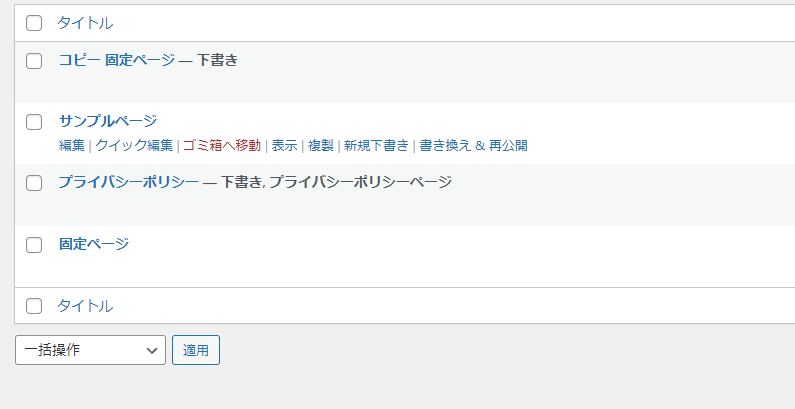Screen dimensions: 795x409
Task: Toggle the footer select-all checkbox
Action: (34, 306)
